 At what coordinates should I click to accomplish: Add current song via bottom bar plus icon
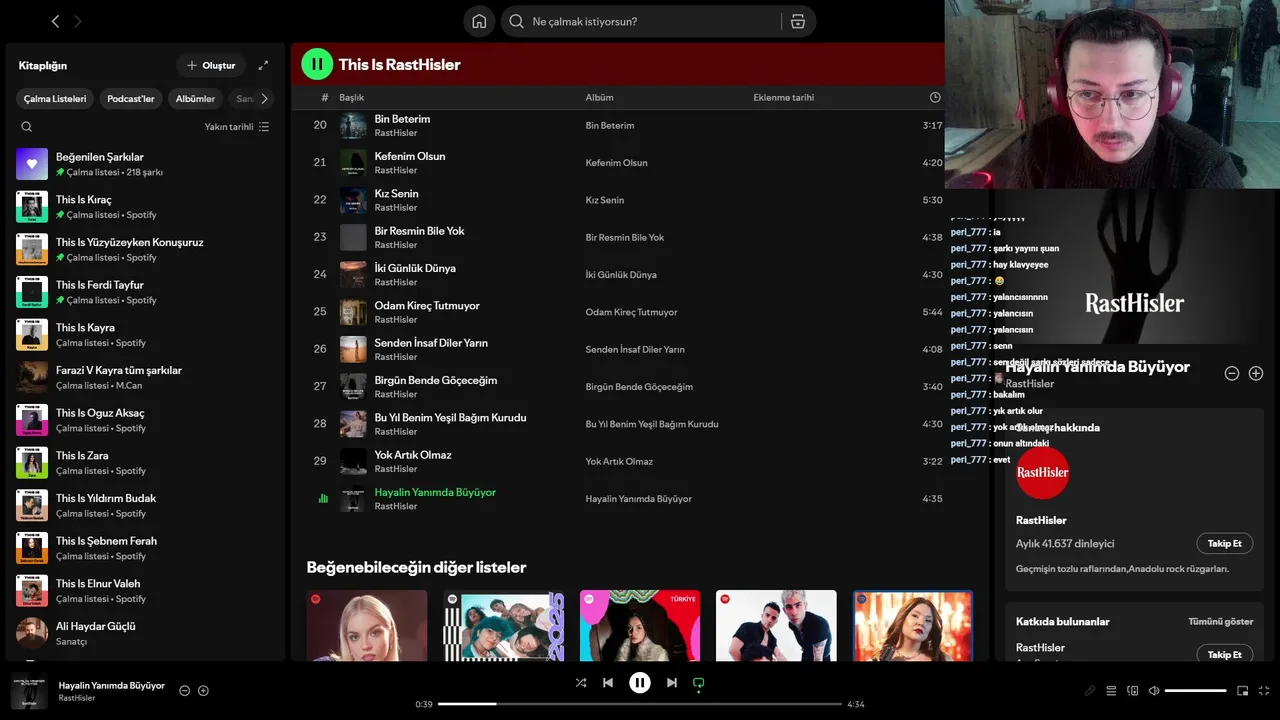(203, 691)
